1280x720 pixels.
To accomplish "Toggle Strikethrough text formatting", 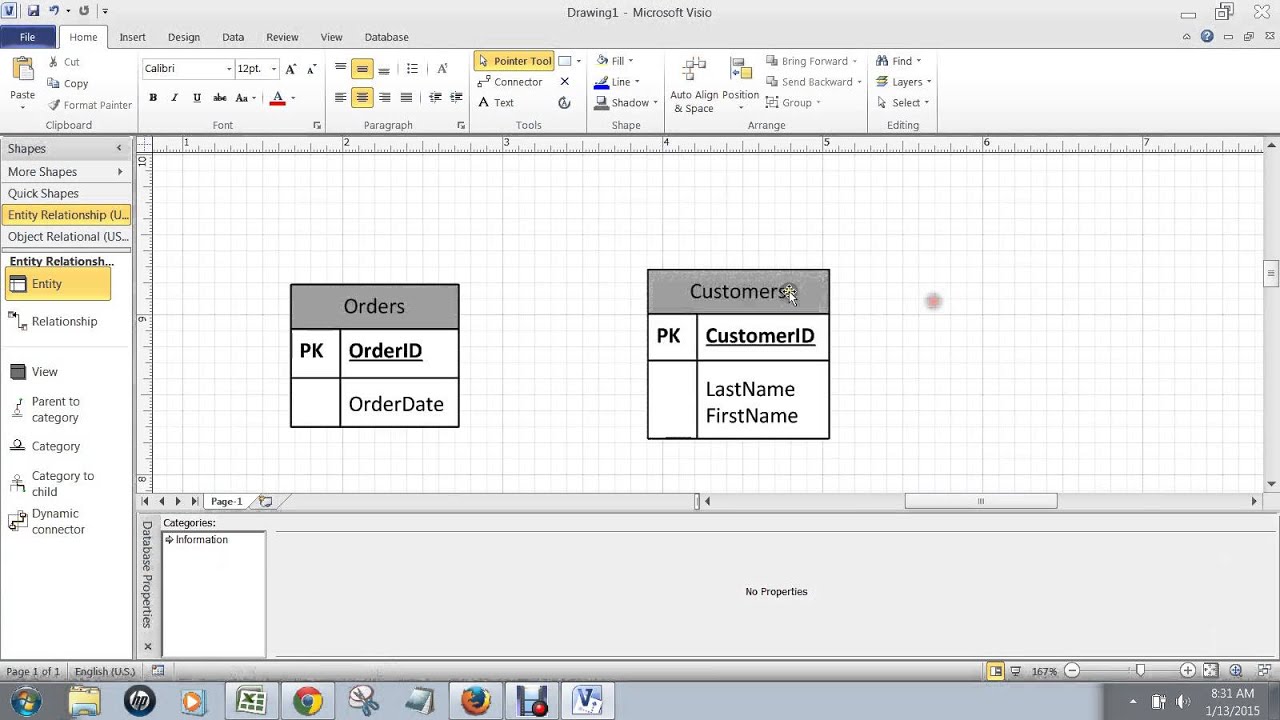I will pyautogui.click(x=219, y=98).
